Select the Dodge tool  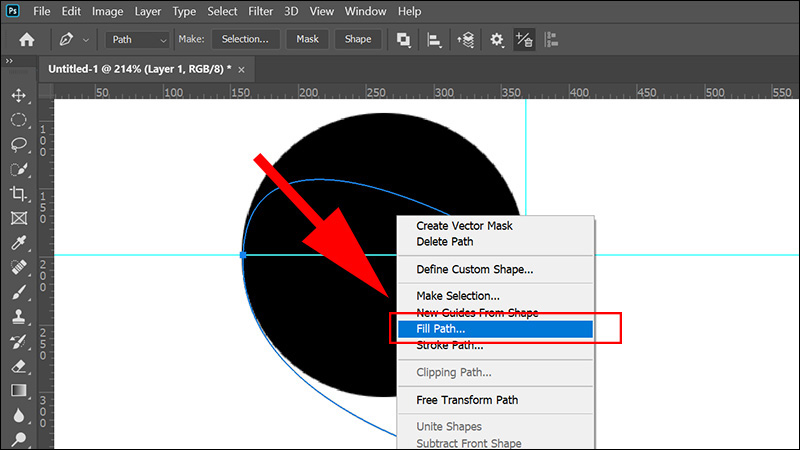tap(19, 439)
